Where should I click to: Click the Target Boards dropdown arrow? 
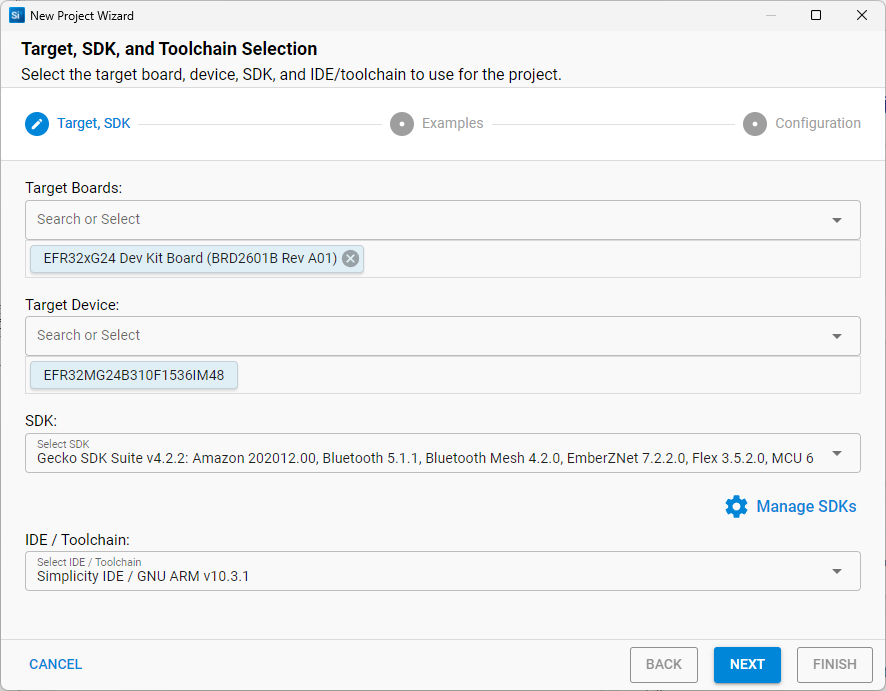click(838, 219)
